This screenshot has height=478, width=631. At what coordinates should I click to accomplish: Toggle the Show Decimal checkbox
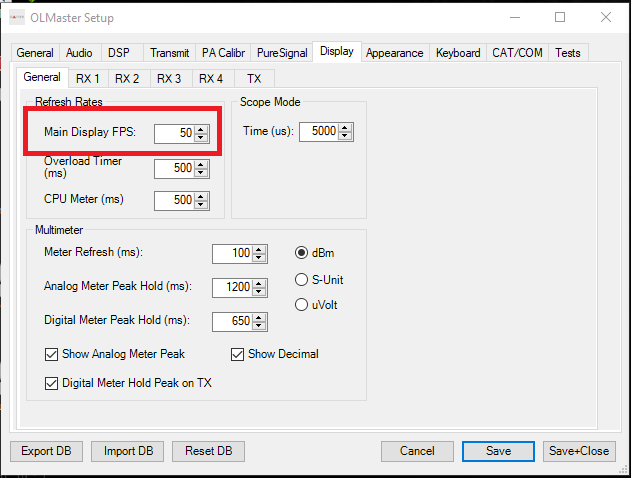point(237,354)
